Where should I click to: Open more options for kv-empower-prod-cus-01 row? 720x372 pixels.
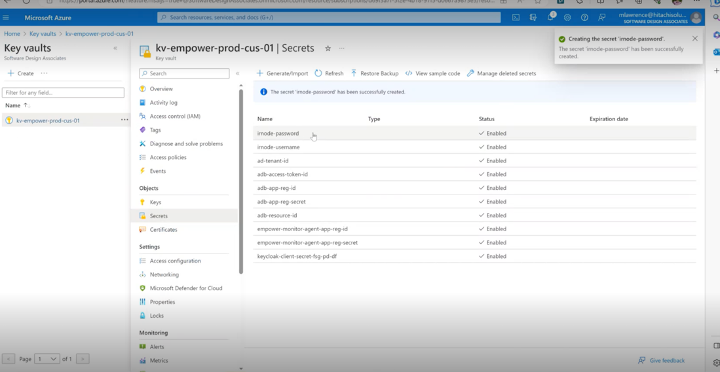124,120
